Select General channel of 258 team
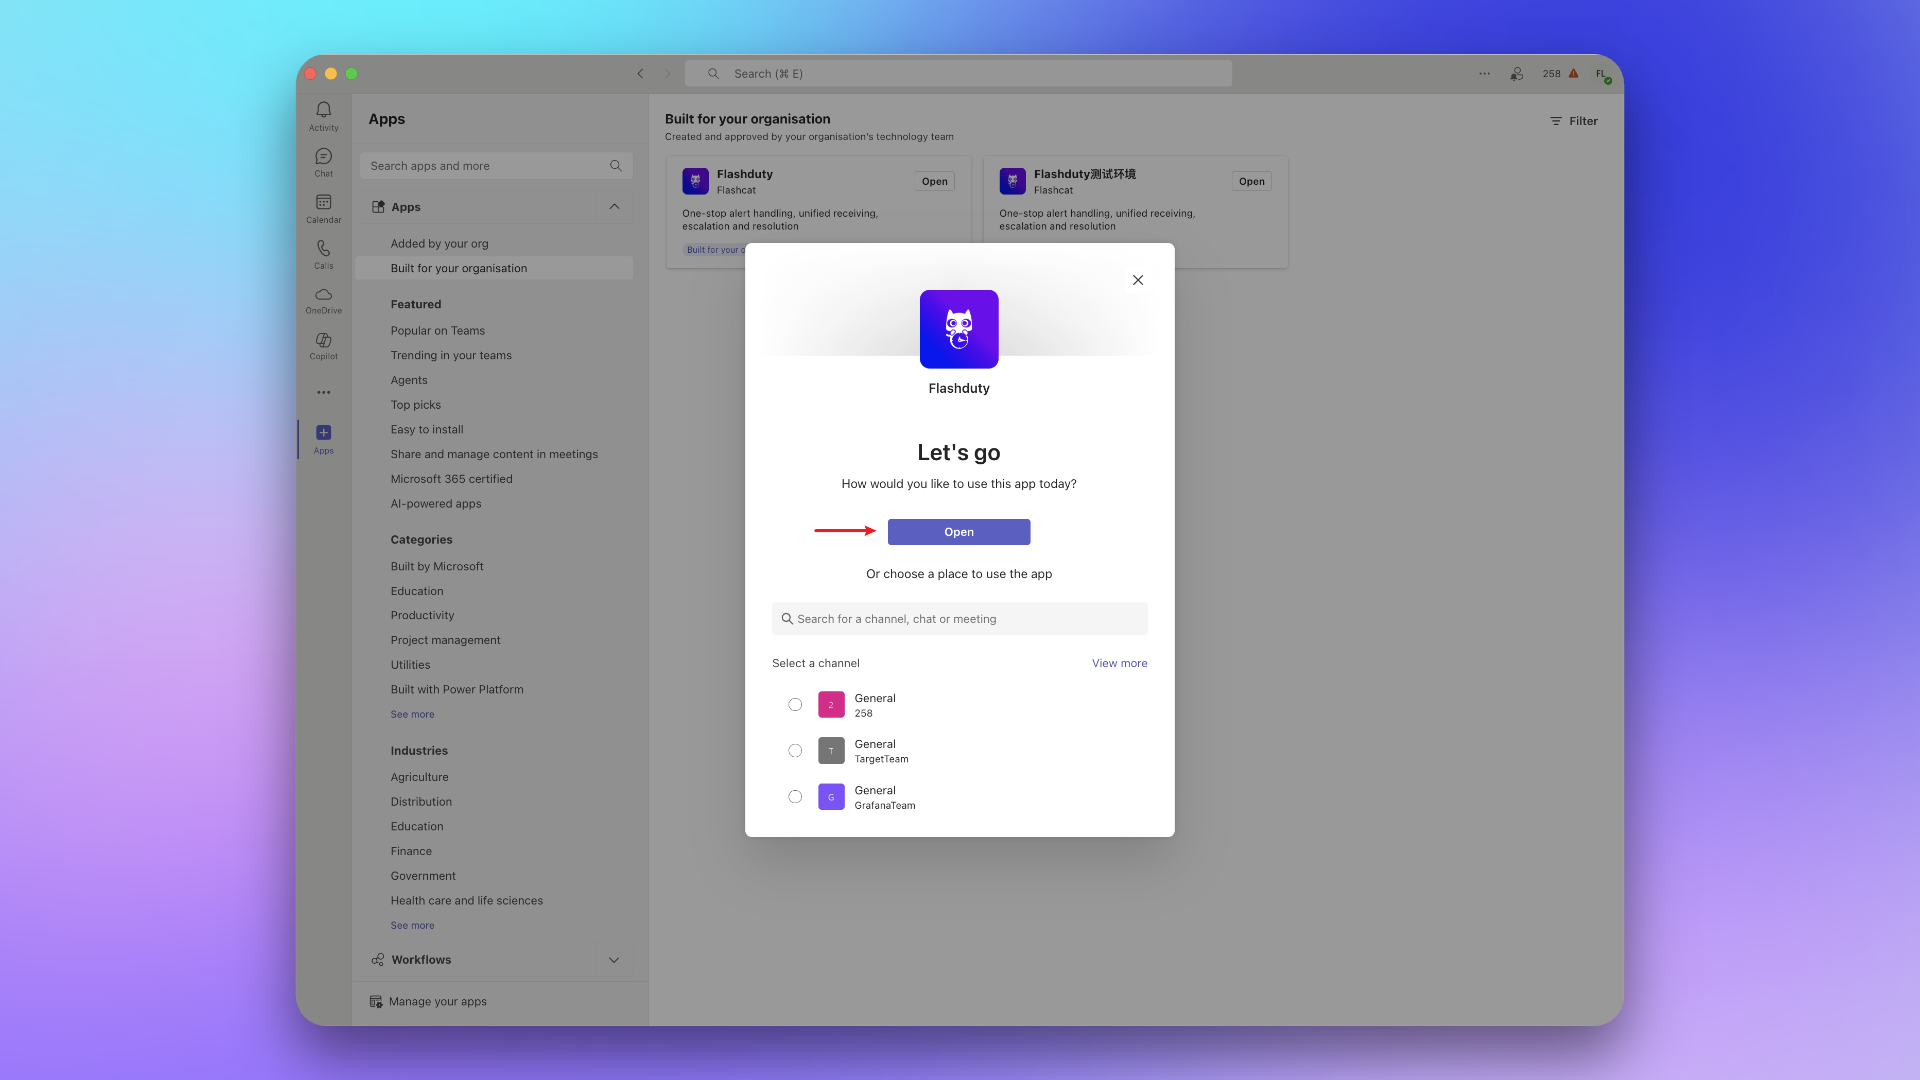The image size is (1920, 1080). [795, 705]
